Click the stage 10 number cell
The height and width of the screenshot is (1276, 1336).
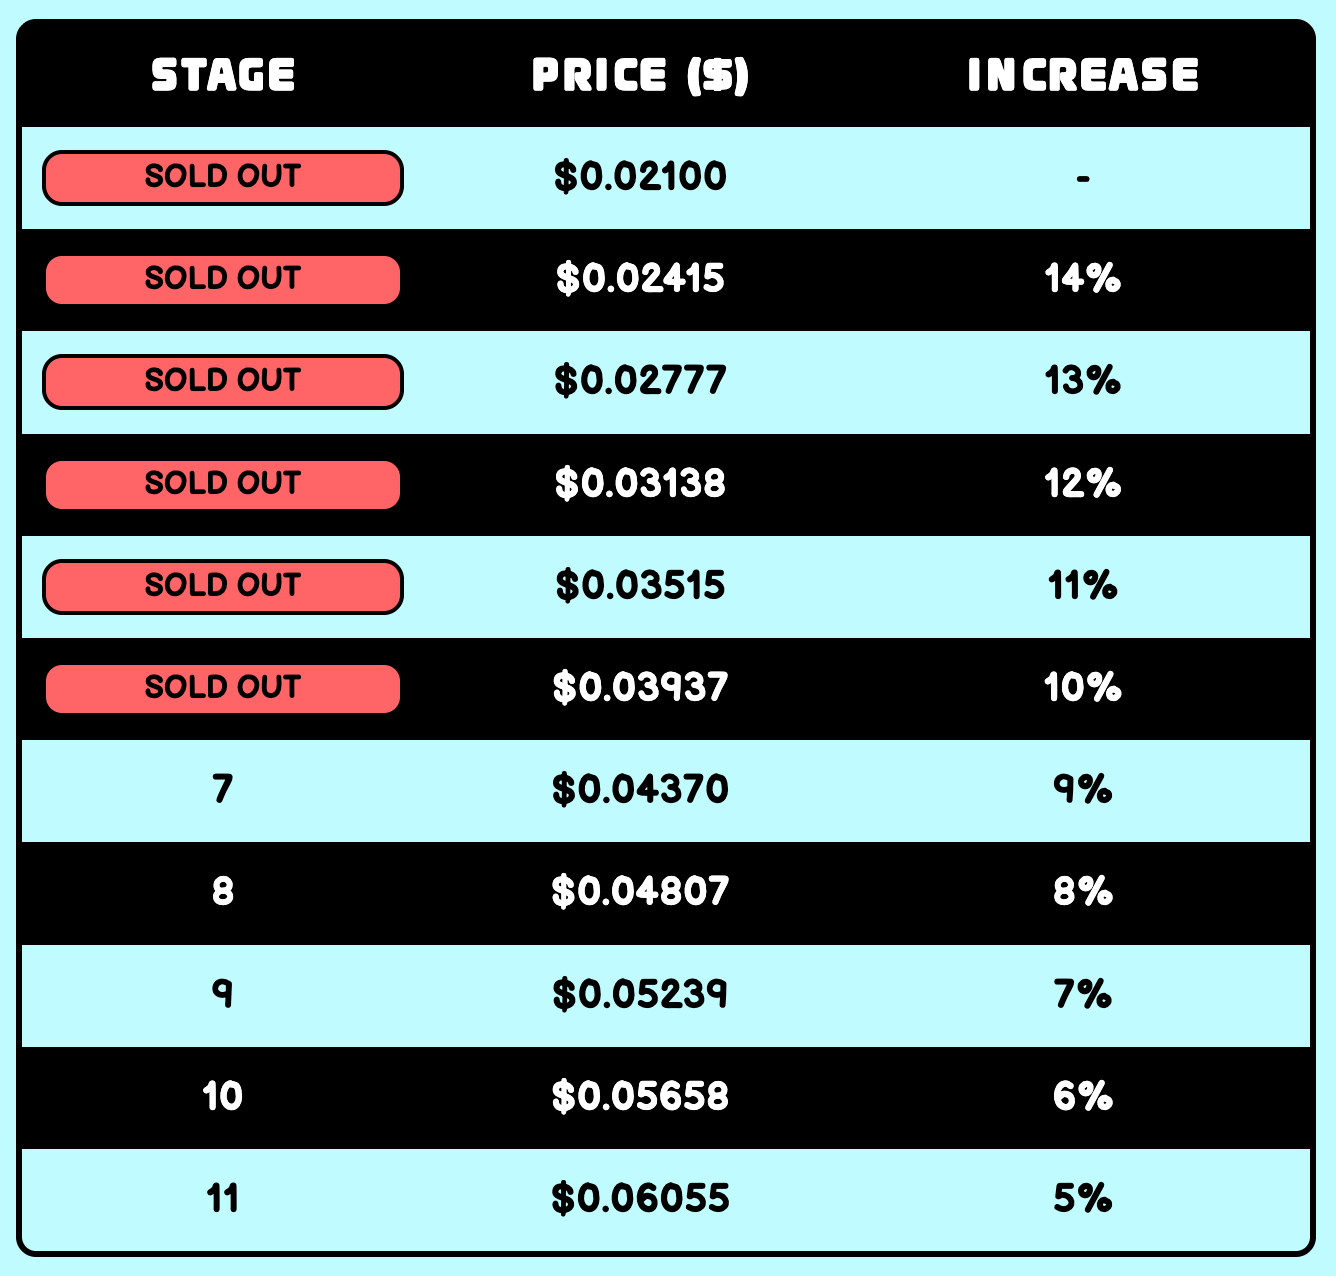(222, 1096)
